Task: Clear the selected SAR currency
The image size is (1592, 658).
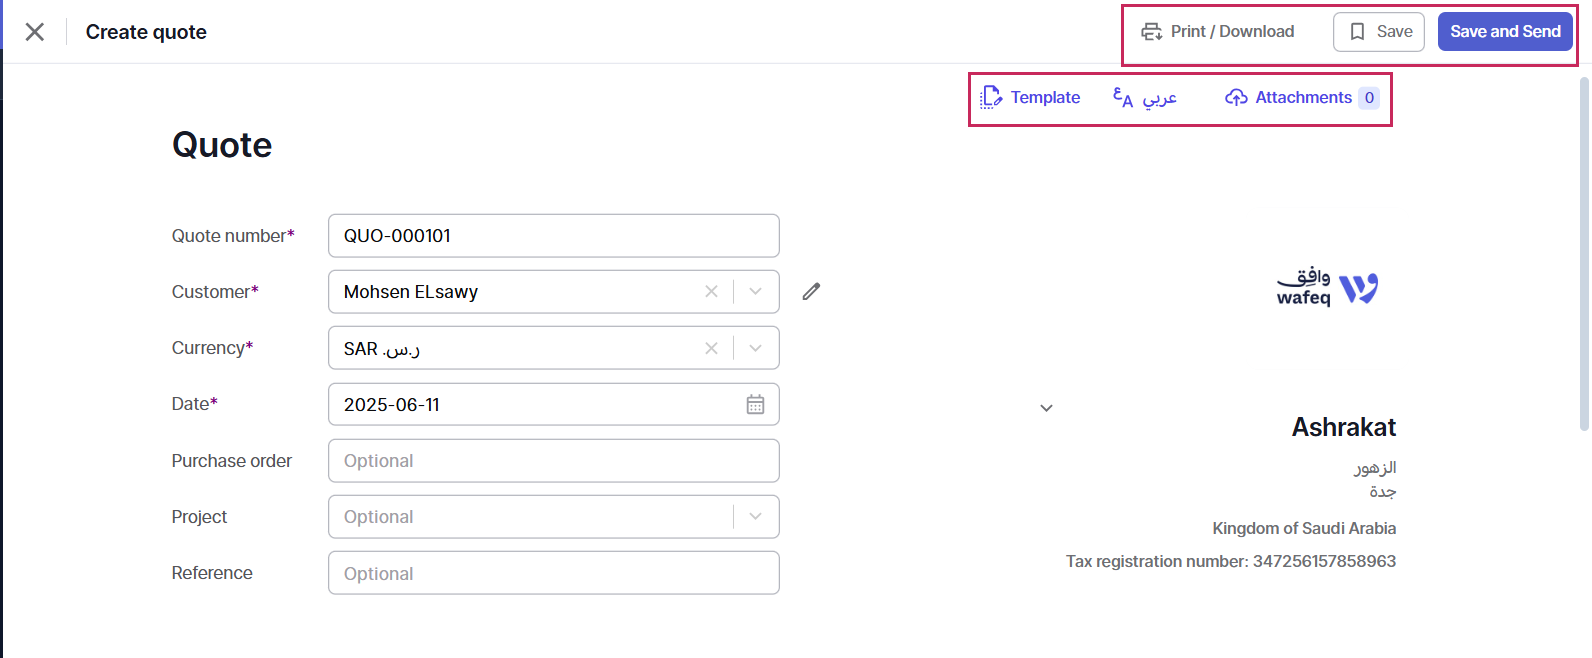Action: pyautogui.click(x=711, y=348)
